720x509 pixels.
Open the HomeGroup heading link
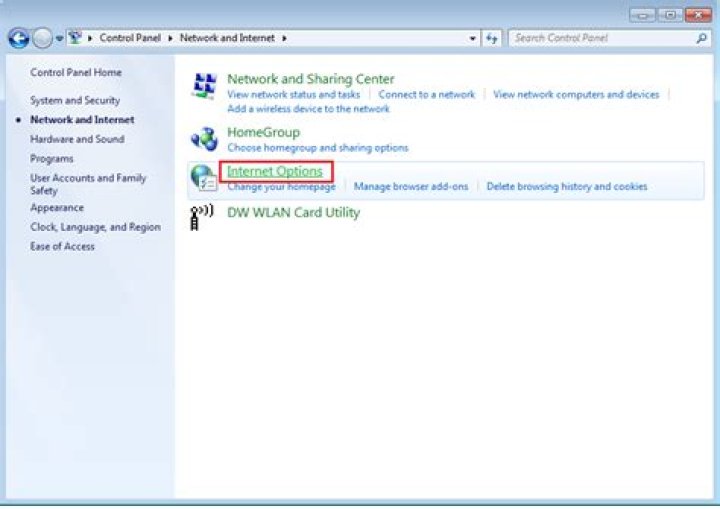[264, 132]
